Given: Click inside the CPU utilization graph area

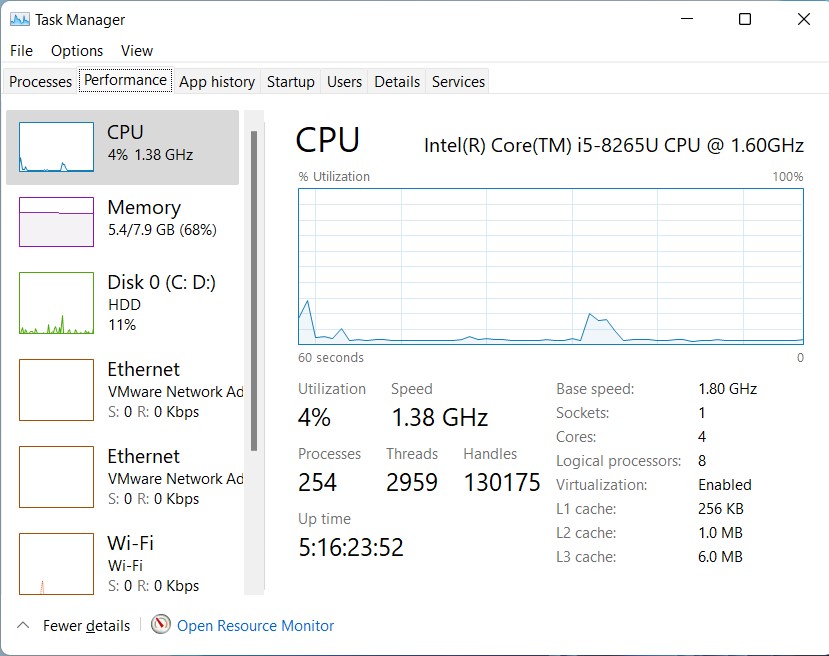Looking at the screenshot, I should coord(550,265).
